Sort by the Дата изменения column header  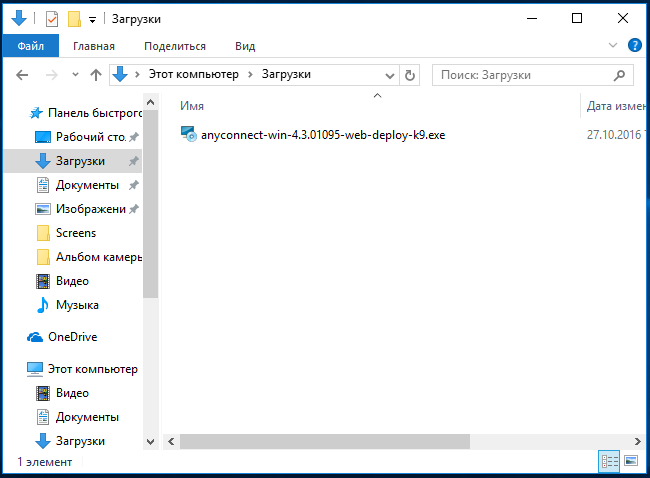click(616, 106)
